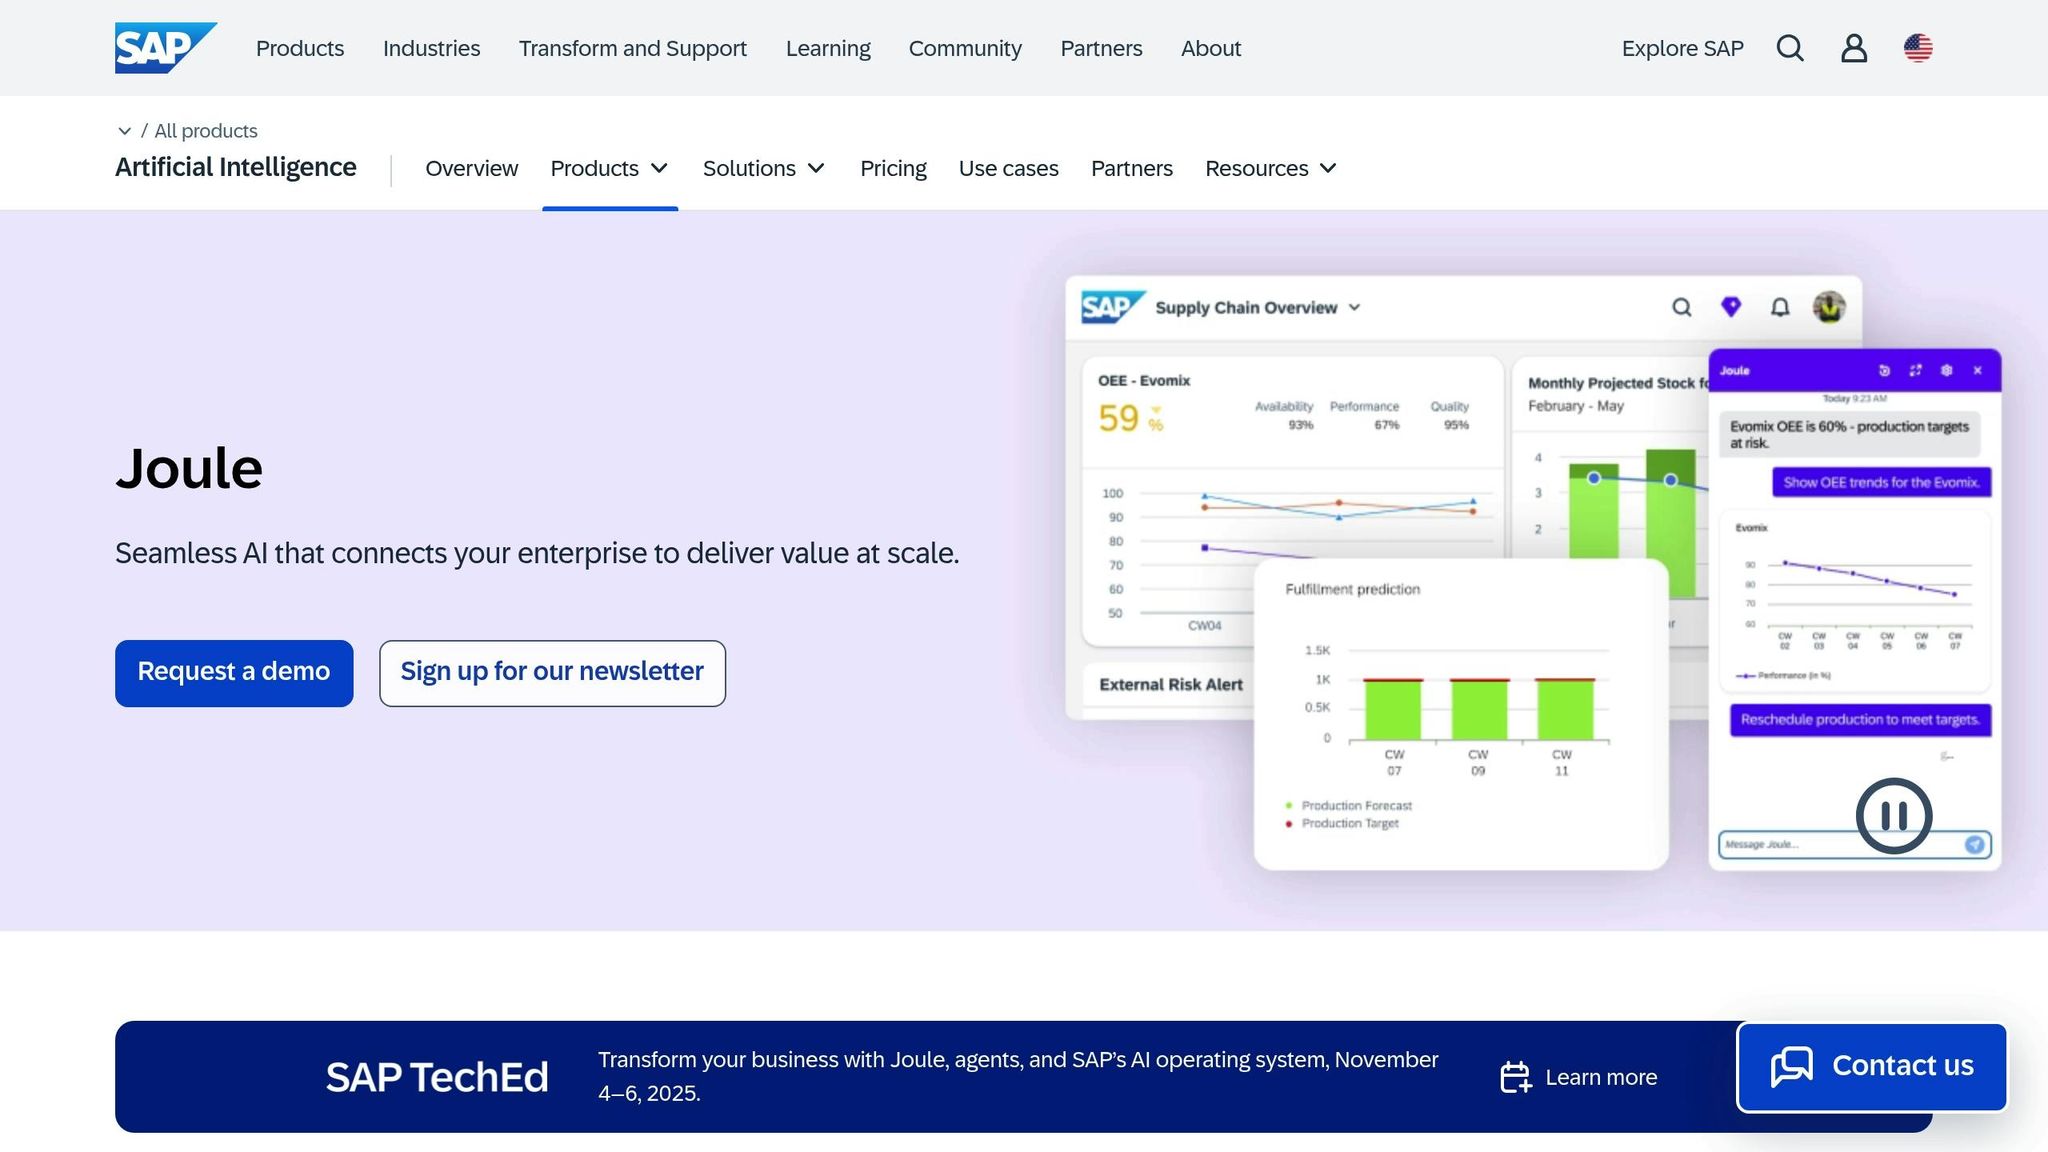This screenshot has width=2048, height=1152.
Task: Go to the Pricing tab
Action: pos(893,168)
